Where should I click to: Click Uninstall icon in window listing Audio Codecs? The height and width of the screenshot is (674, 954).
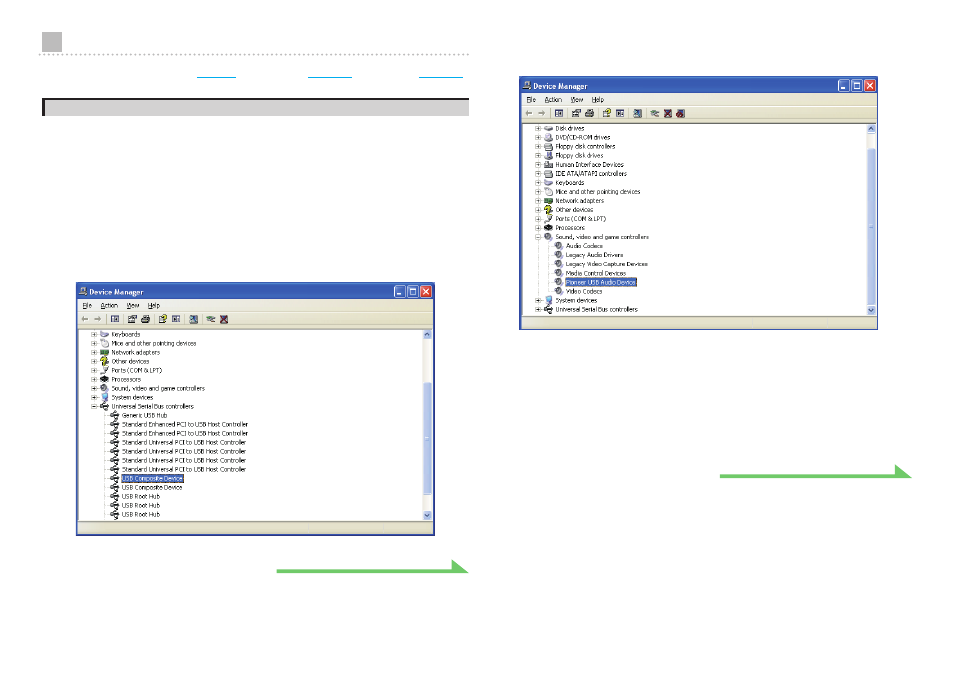coord(668,113)
